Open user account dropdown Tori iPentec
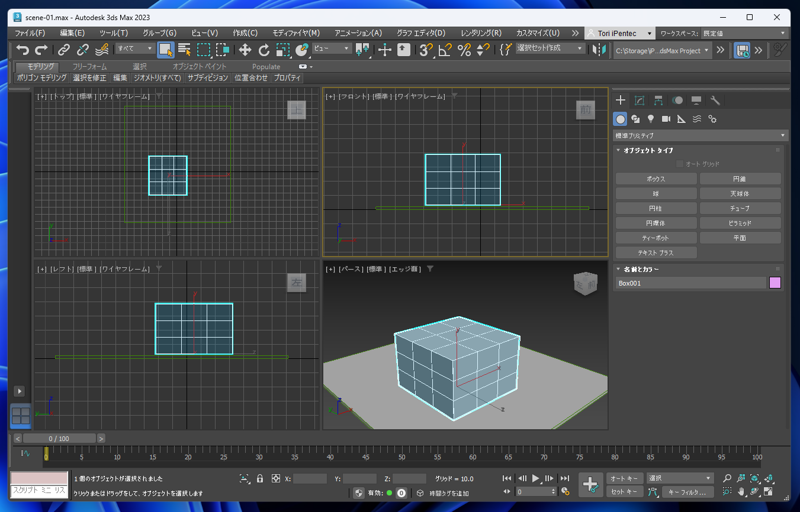The height and width of the screenshot is (512, 800). point(619,33)
